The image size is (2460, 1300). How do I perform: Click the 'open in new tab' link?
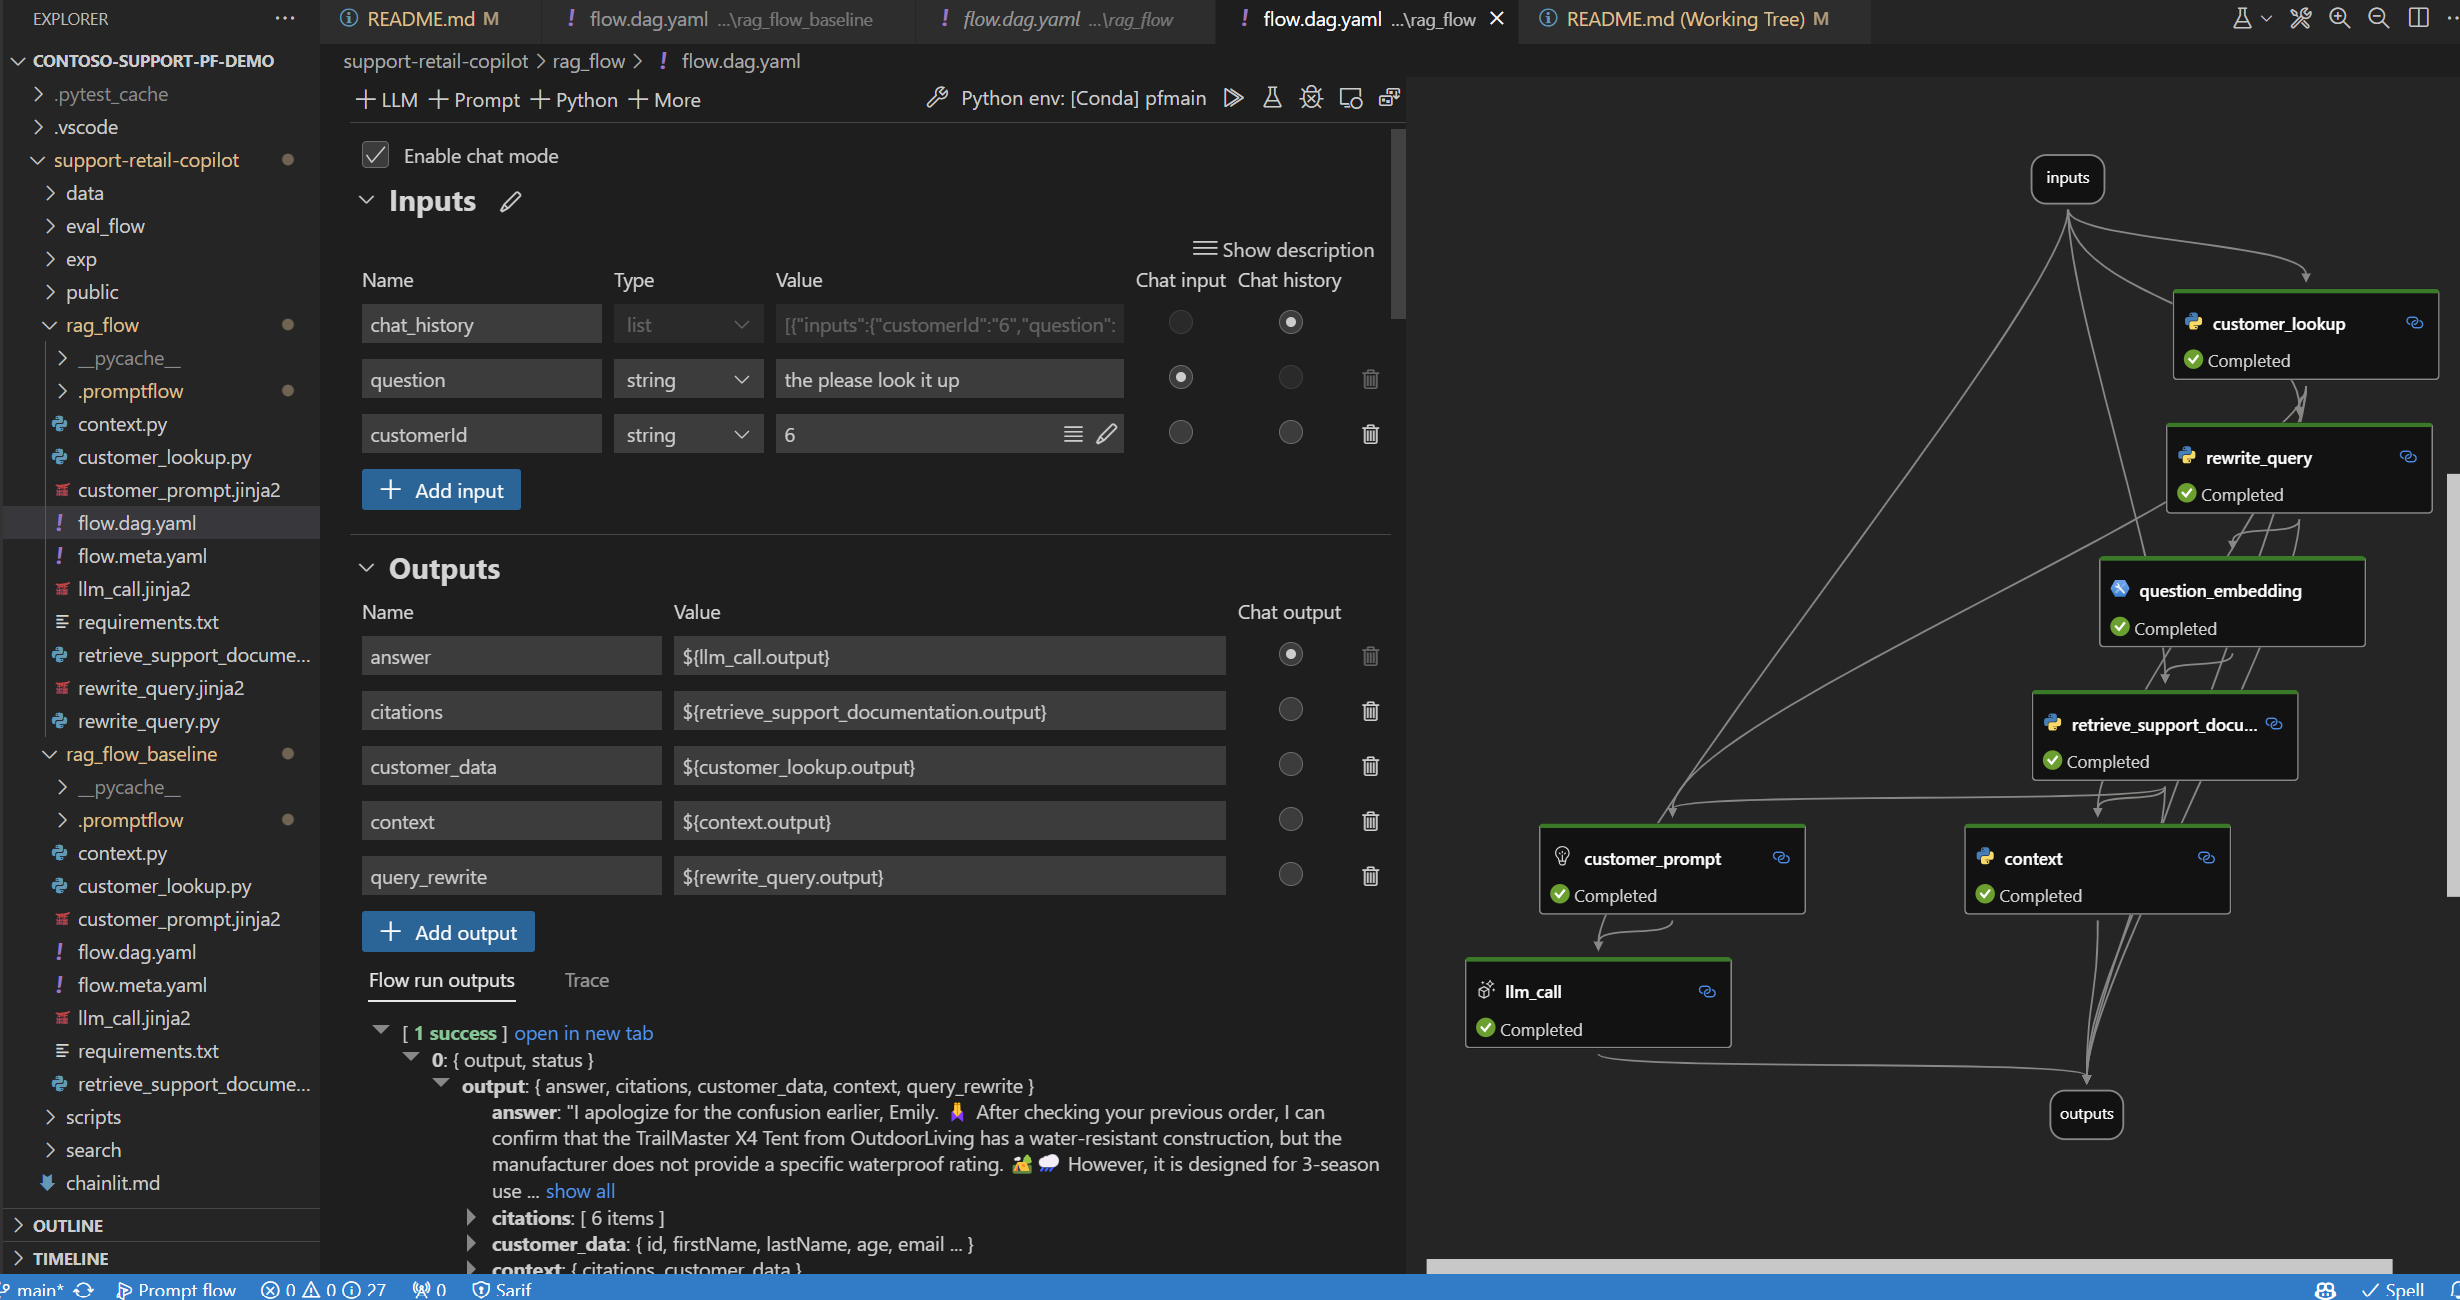pyautogui.click(x=583, y=1033)
